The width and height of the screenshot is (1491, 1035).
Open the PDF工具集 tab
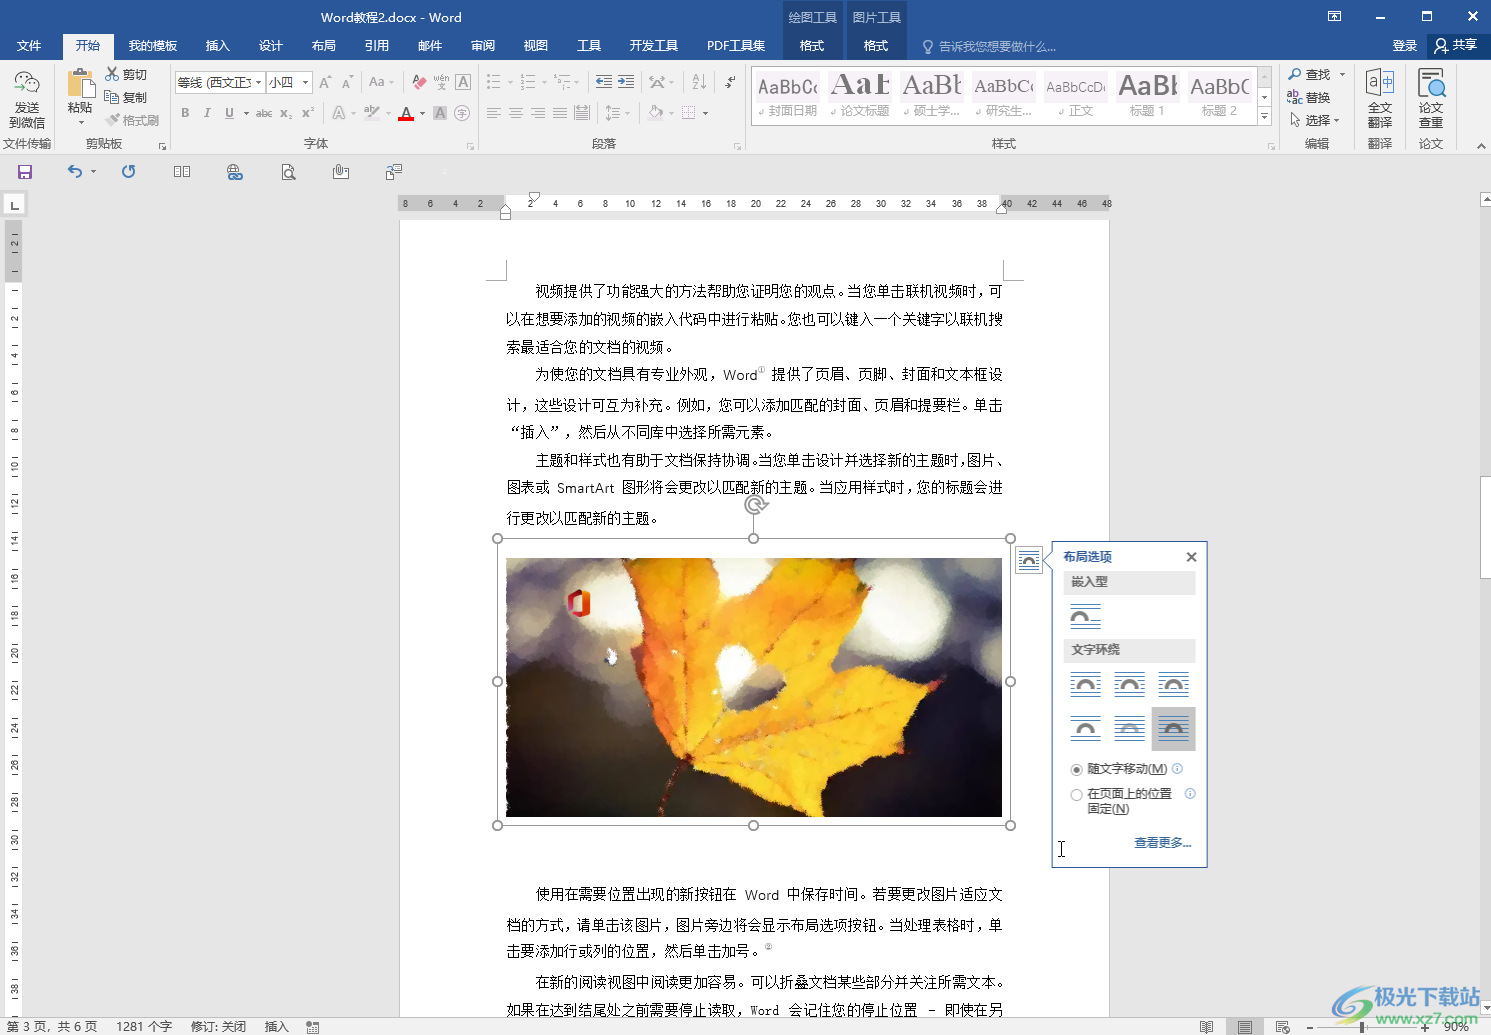pyautogui.click(x=736, y=46)
